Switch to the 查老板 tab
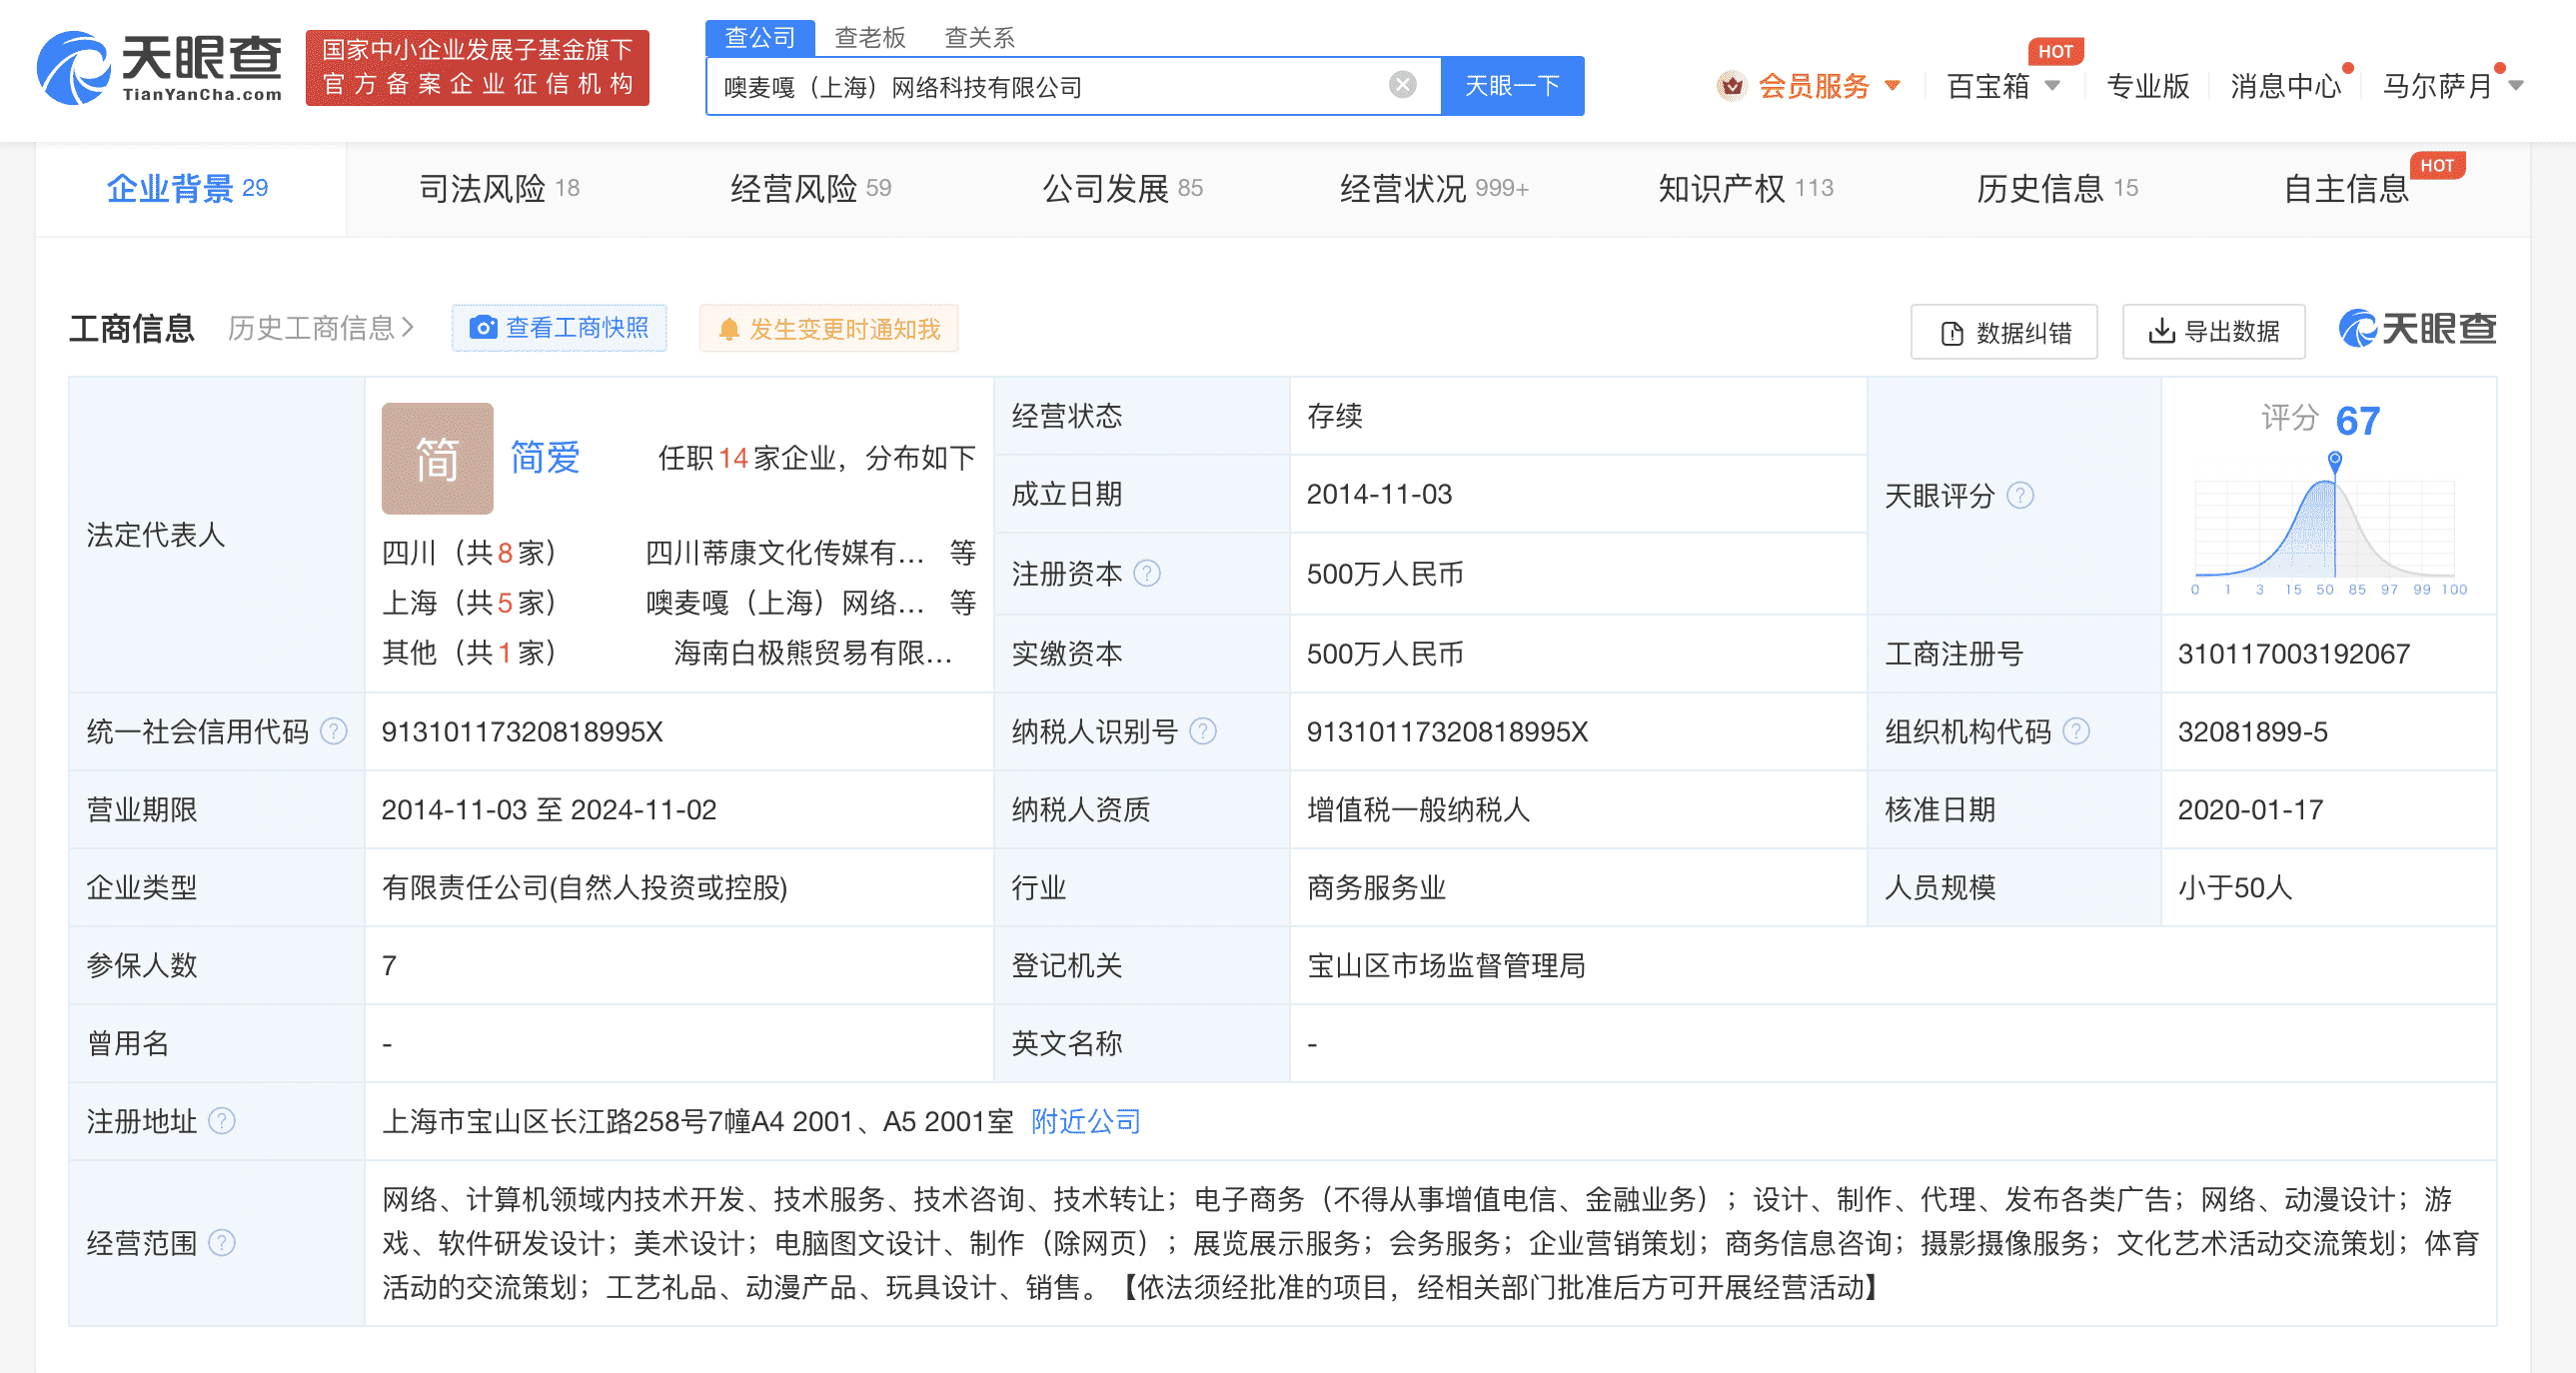 click(869, 37)
